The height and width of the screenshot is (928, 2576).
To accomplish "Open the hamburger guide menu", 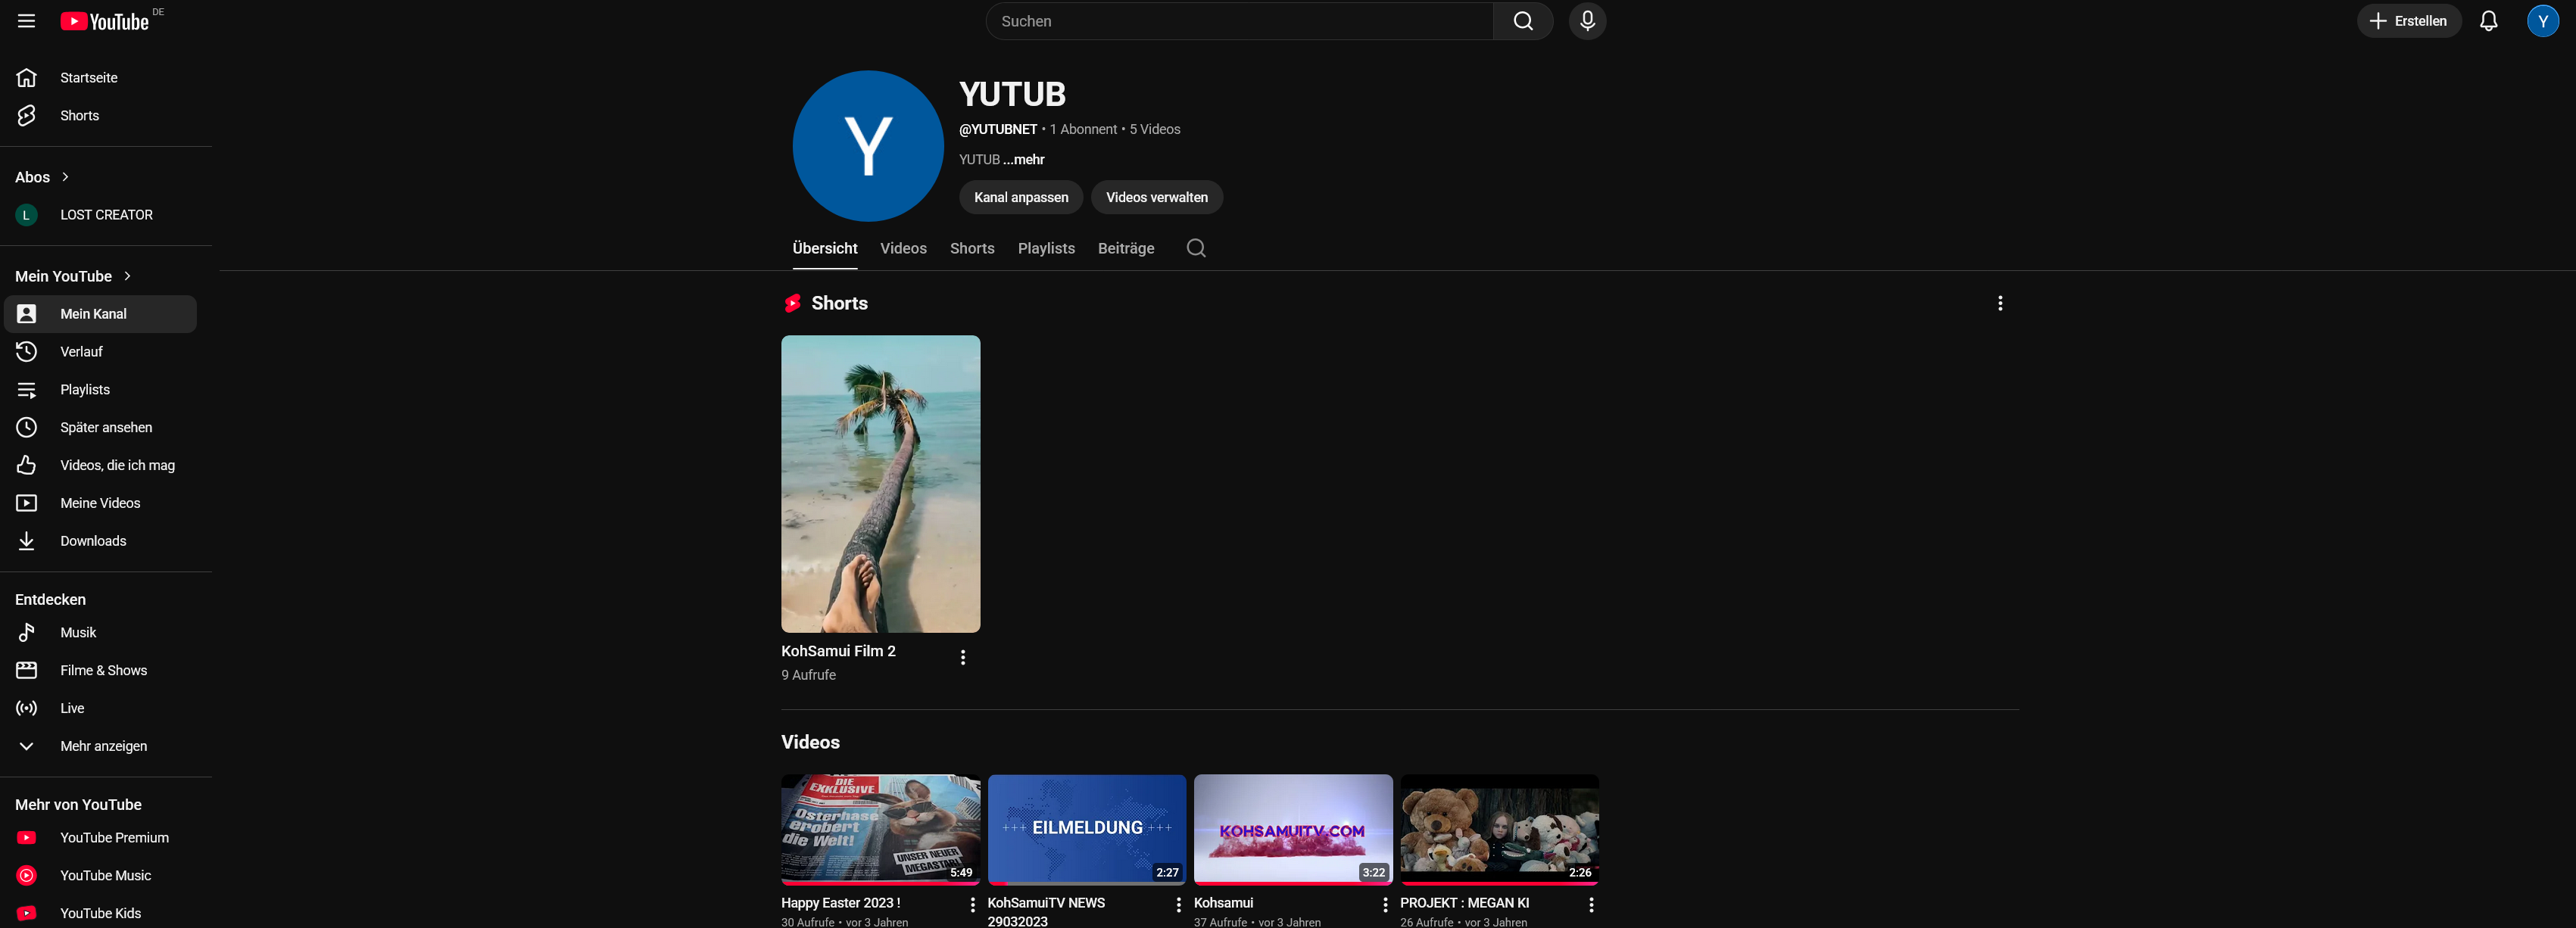I will 27,21.
